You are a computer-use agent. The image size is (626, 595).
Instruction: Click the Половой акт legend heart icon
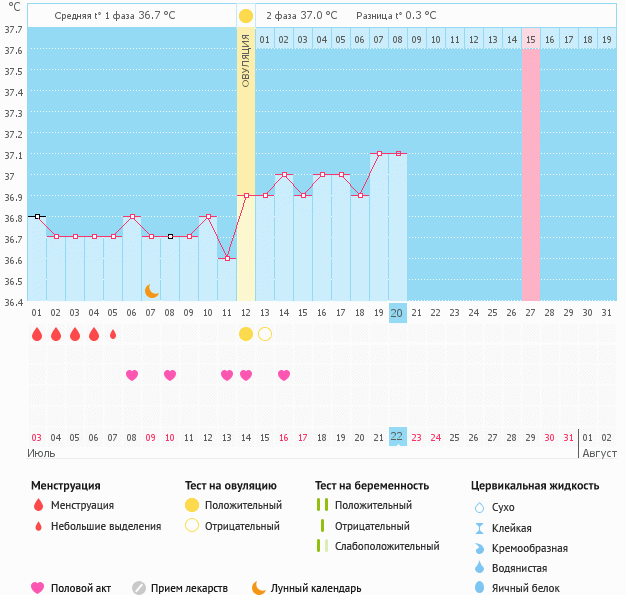pos(39,588)
